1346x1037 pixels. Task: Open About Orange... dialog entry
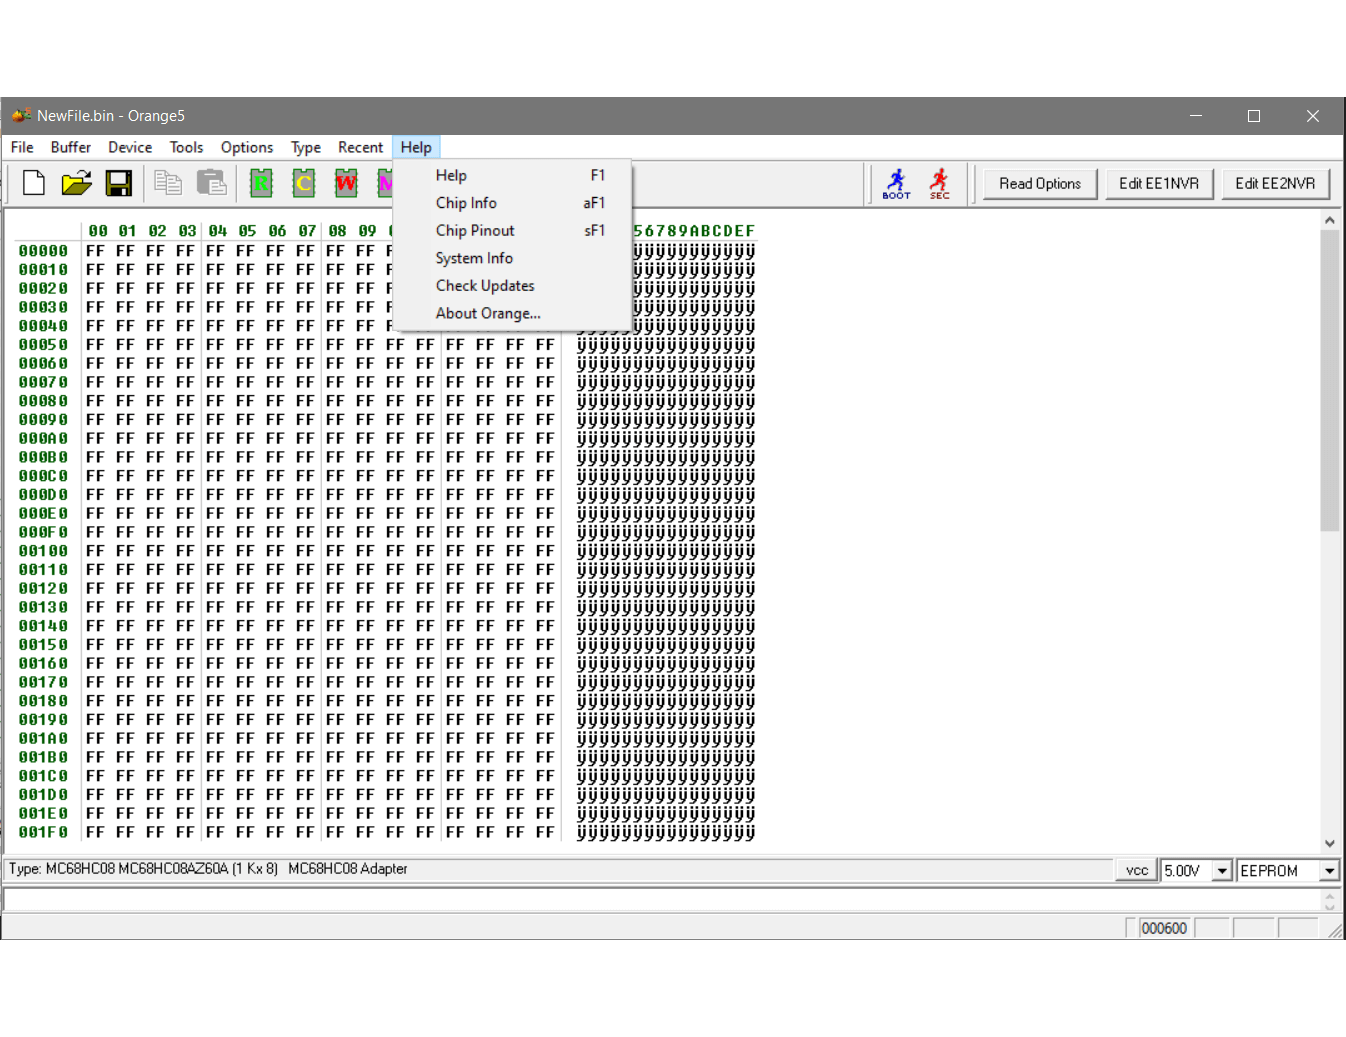512,314
